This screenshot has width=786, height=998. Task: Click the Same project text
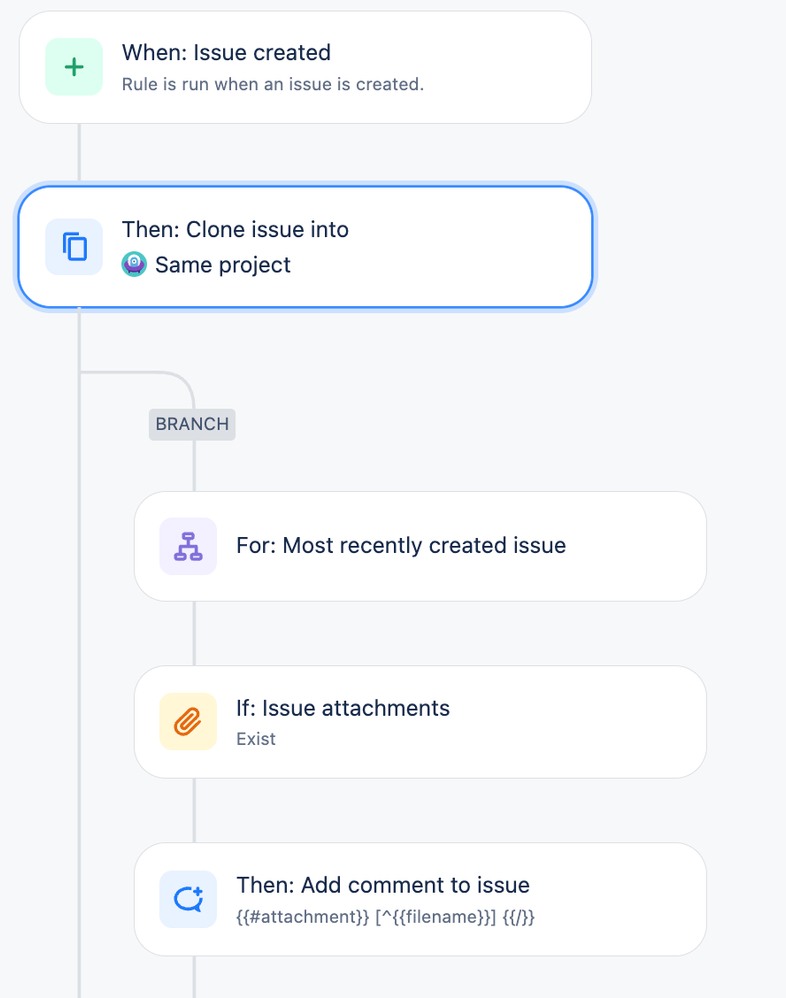[x=223, y=265]
